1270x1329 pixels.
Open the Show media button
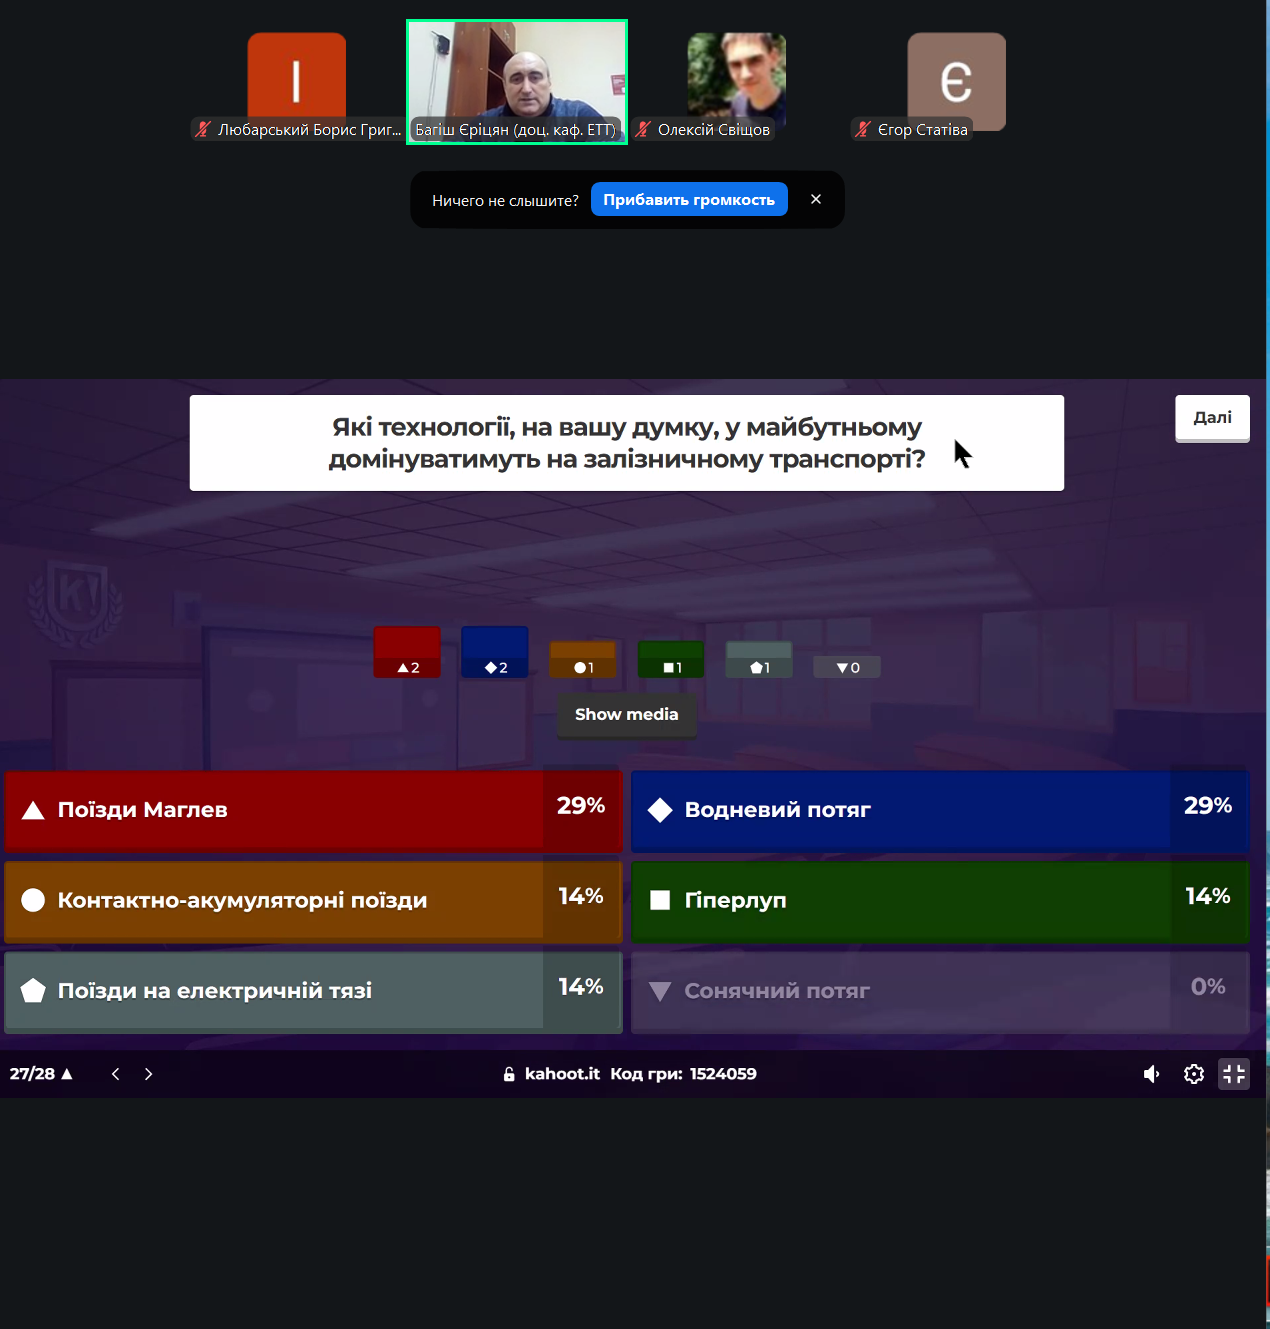[x=627, y=714]
